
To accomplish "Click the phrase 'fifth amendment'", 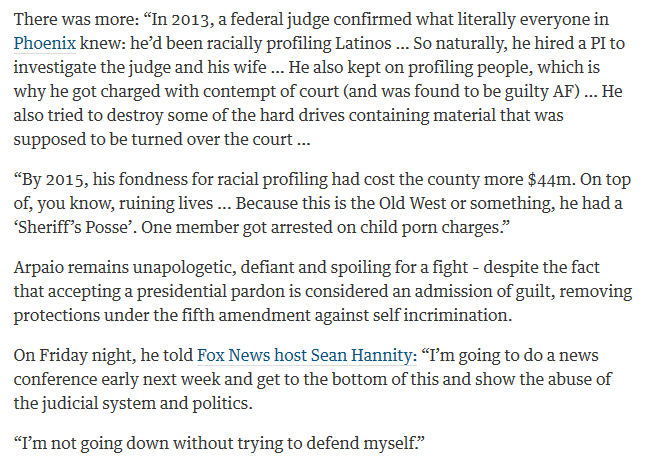I will click(246, 316).
